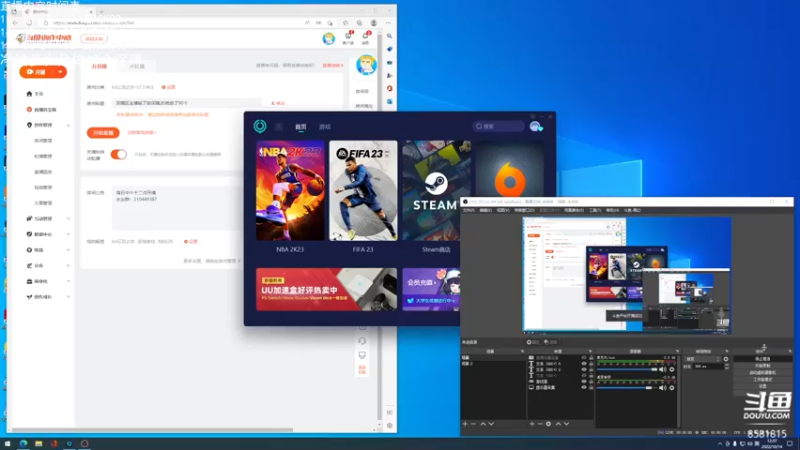
Task: Lock the 显示器采集 source in OBS
Action: point(591,388)
